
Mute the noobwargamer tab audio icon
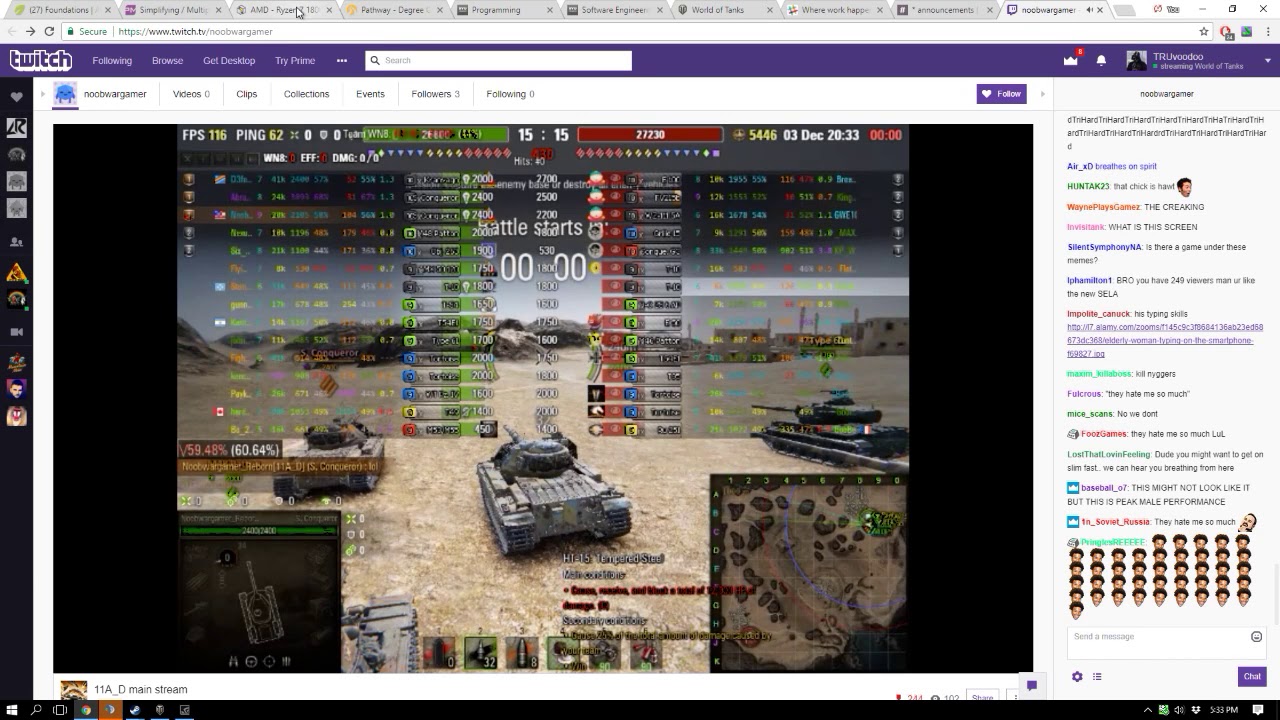pyautogui.click(x=1089, y=10)
